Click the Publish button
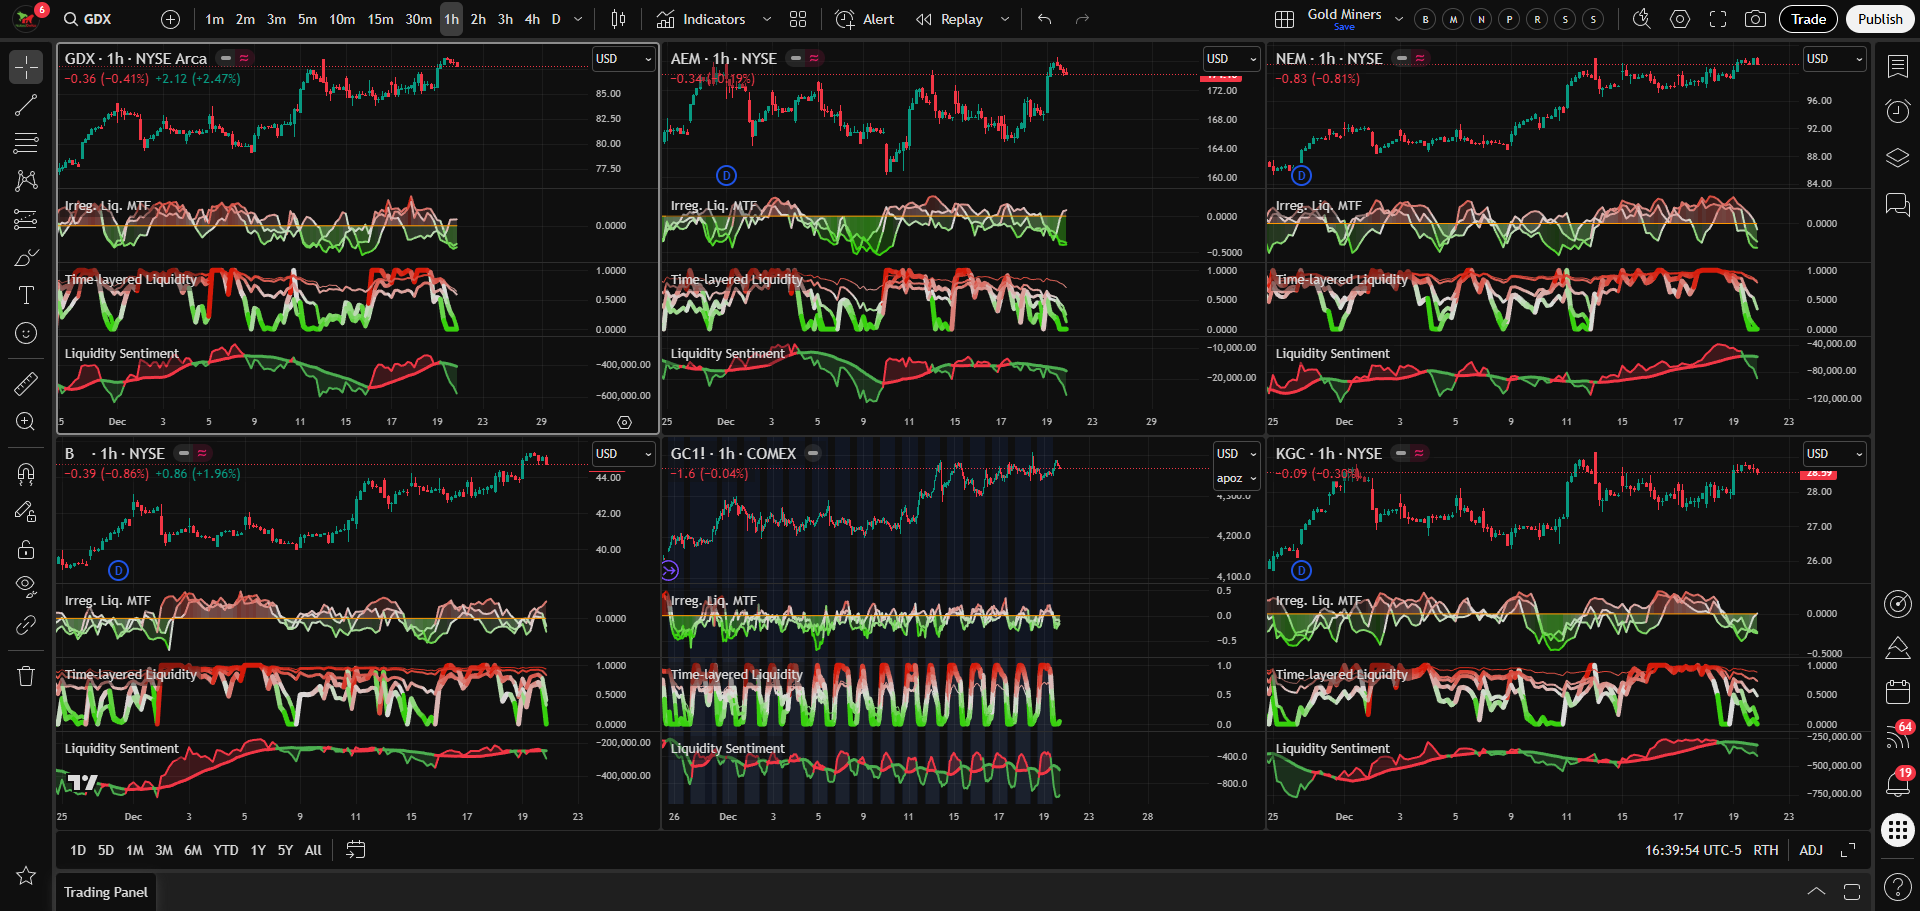The image size is (1920, 911). 1879,19
